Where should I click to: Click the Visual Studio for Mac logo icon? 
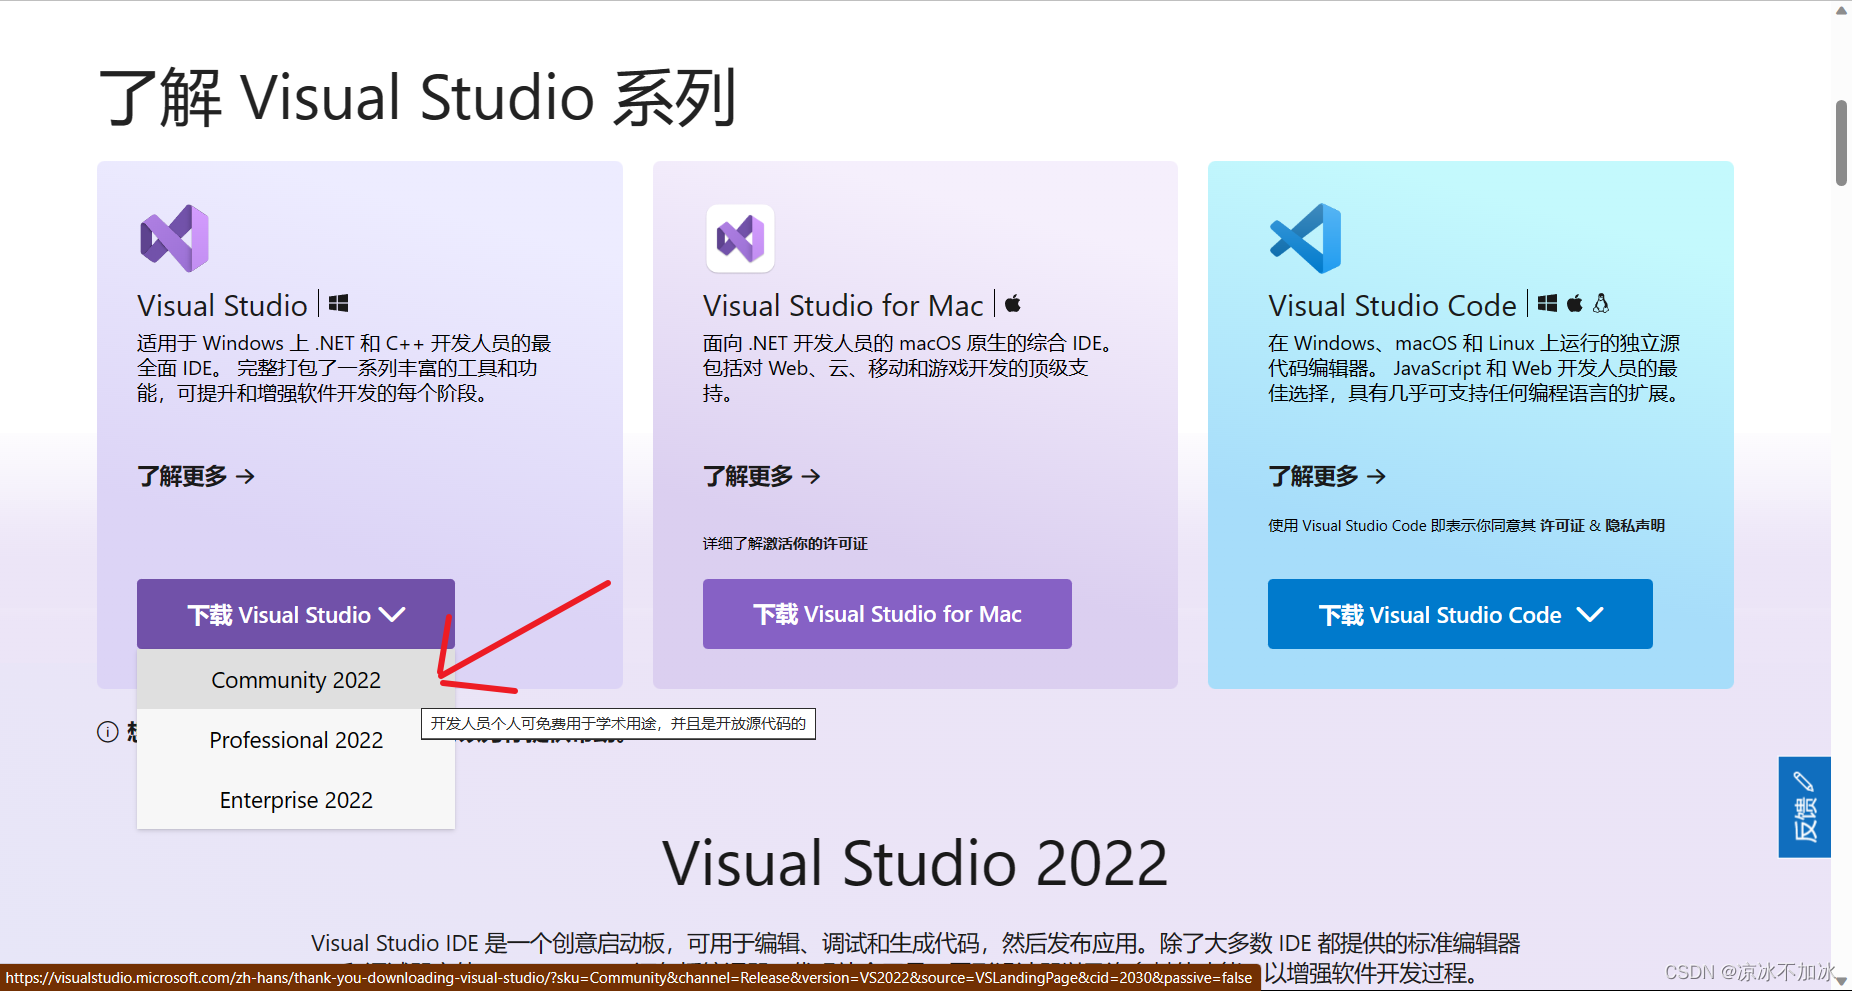(x=740, y=239)
